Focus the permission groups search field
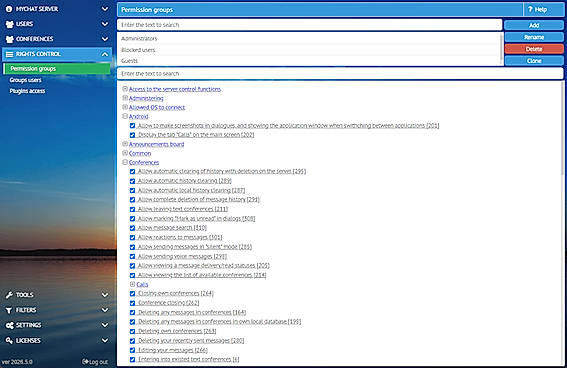This screenshot has width=567, height=368. pyautogui.click(x=310, y=25)
